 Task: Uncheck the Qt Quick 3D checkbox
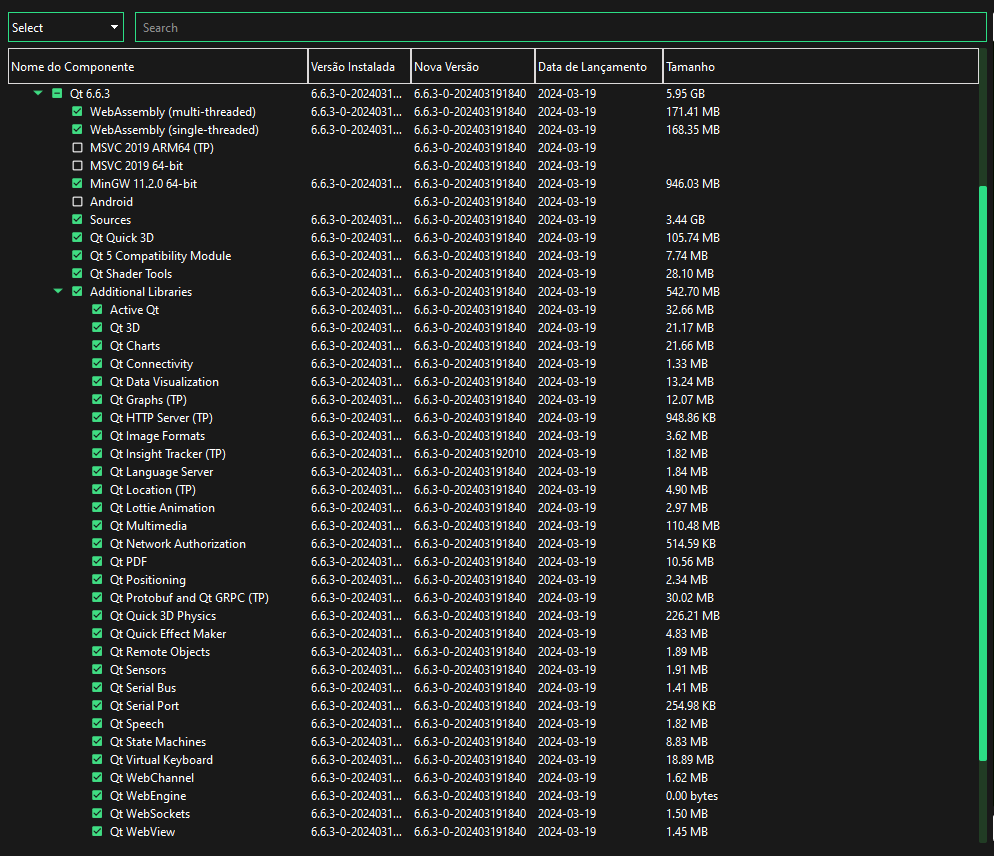pos(77,237)
